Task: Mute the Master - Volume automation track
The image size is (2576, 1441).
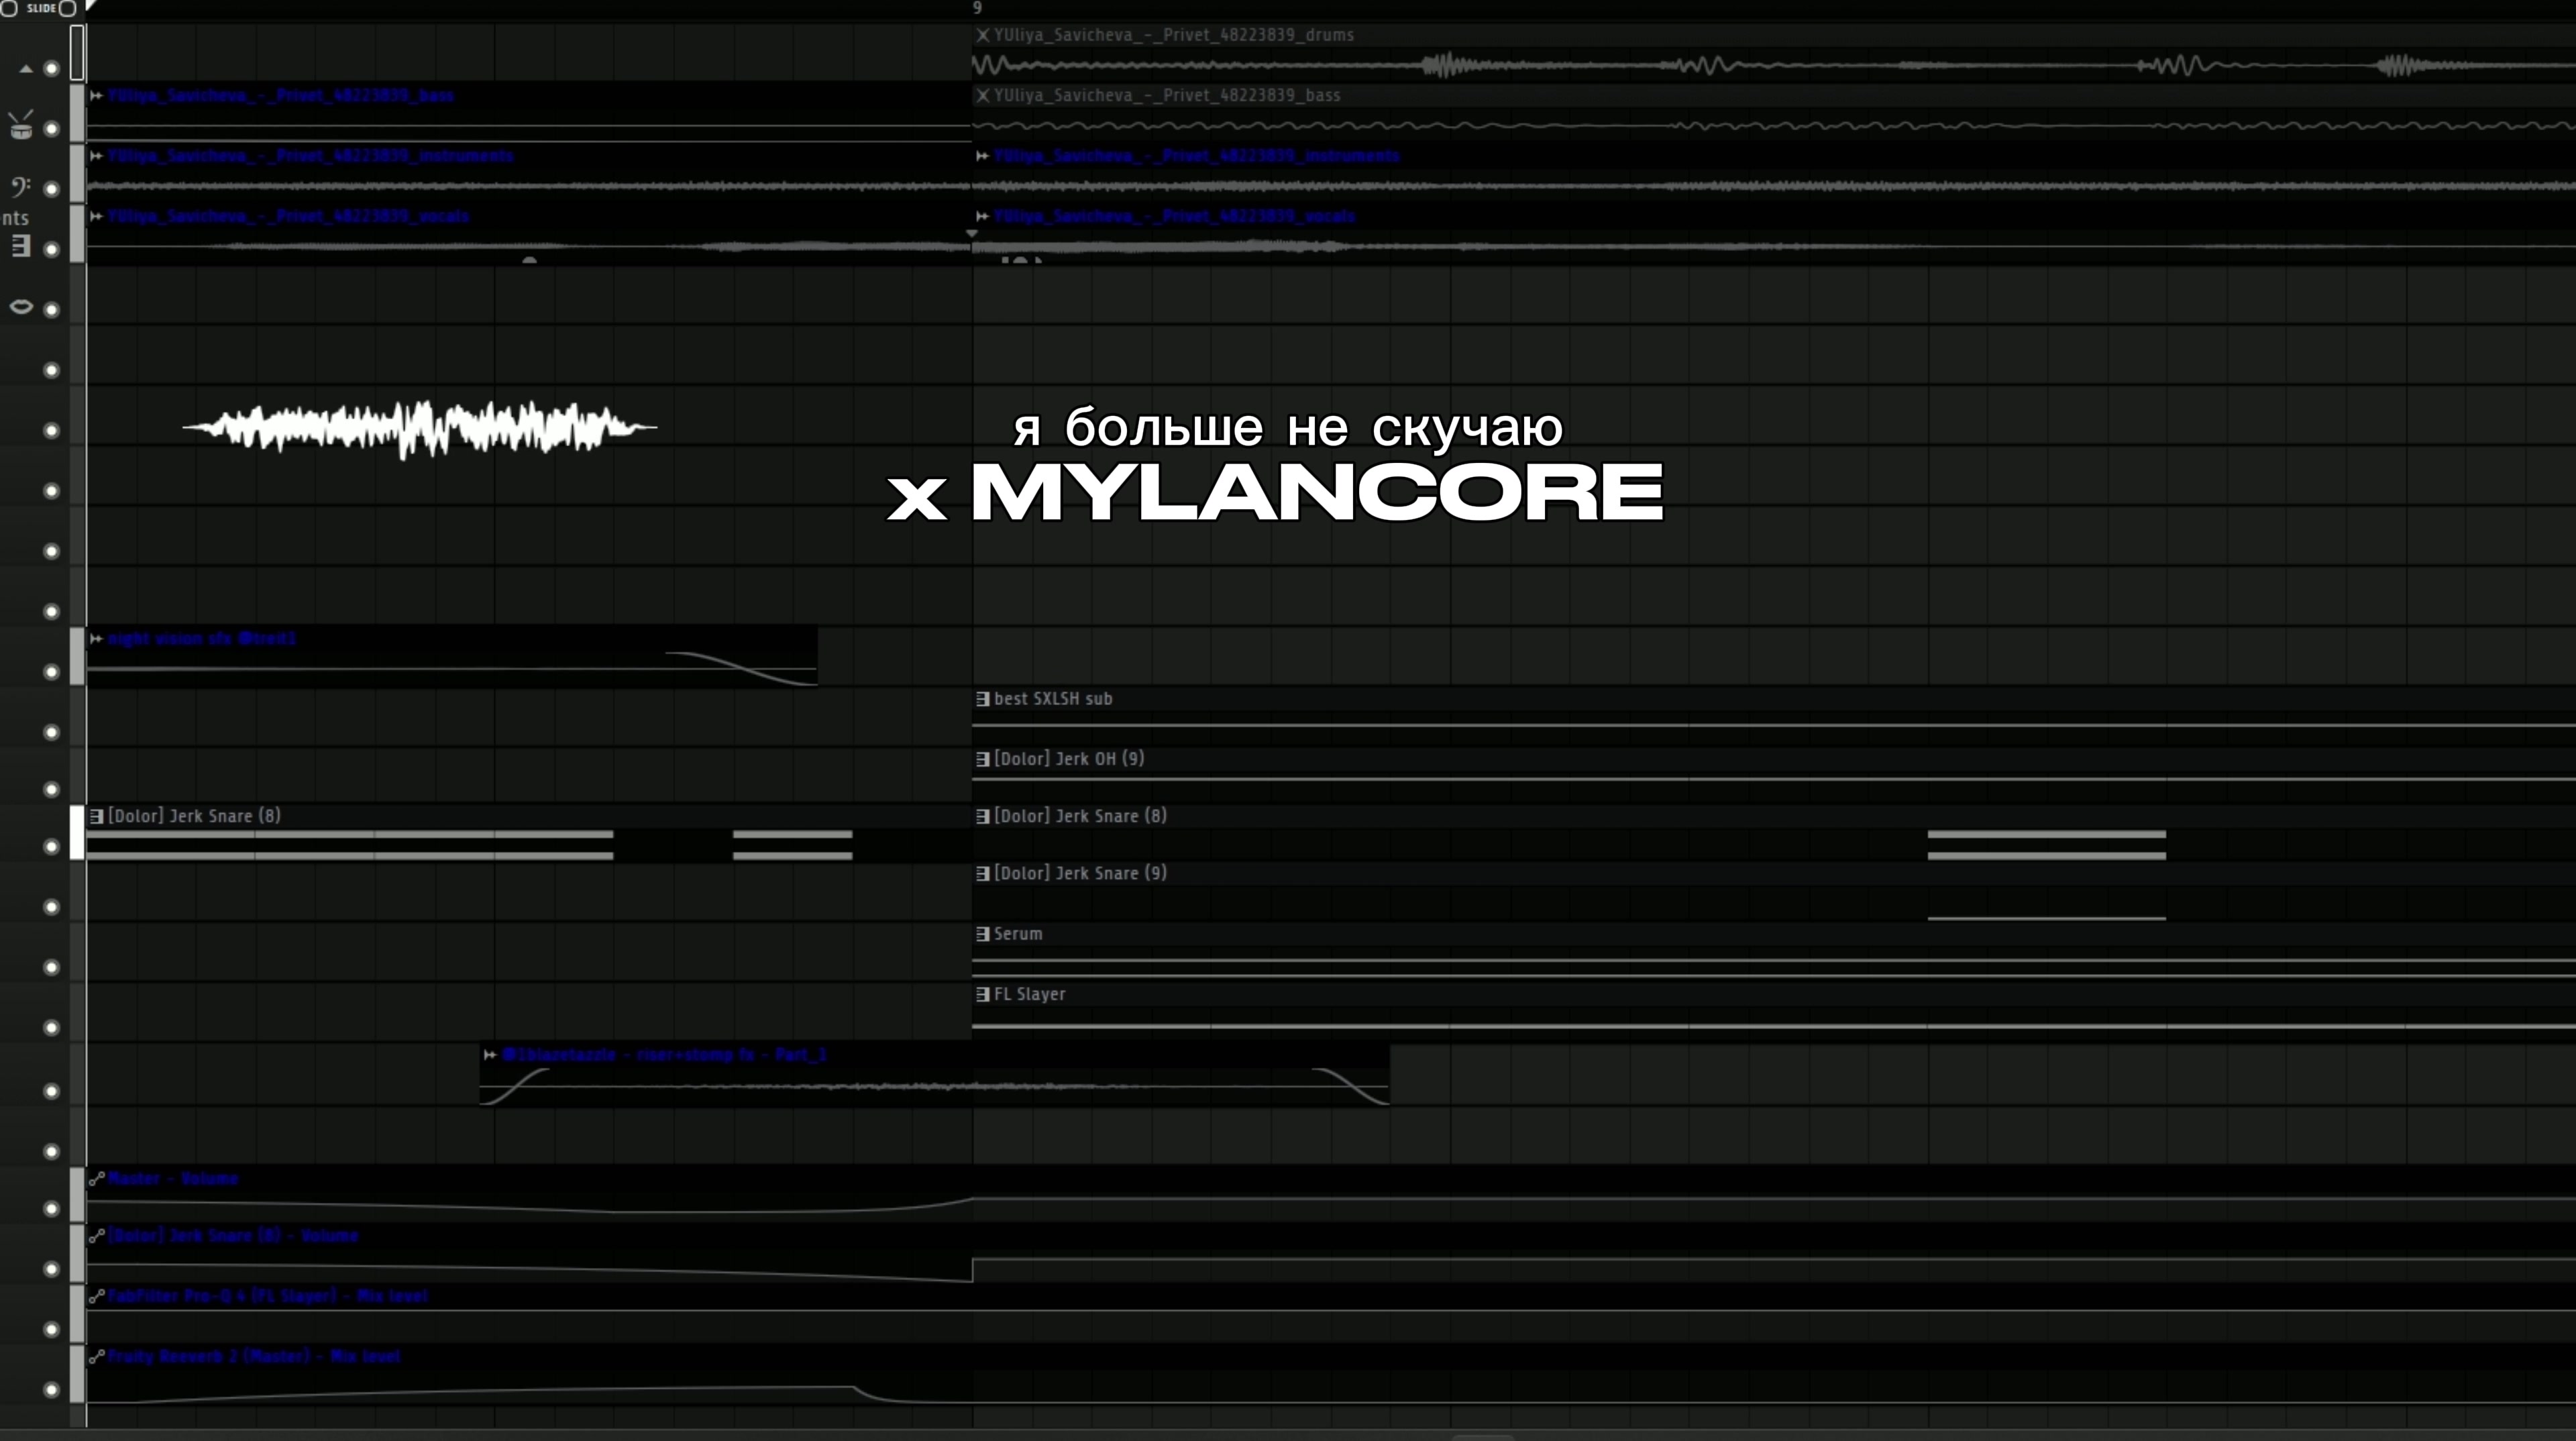Action: point(51,1209)
